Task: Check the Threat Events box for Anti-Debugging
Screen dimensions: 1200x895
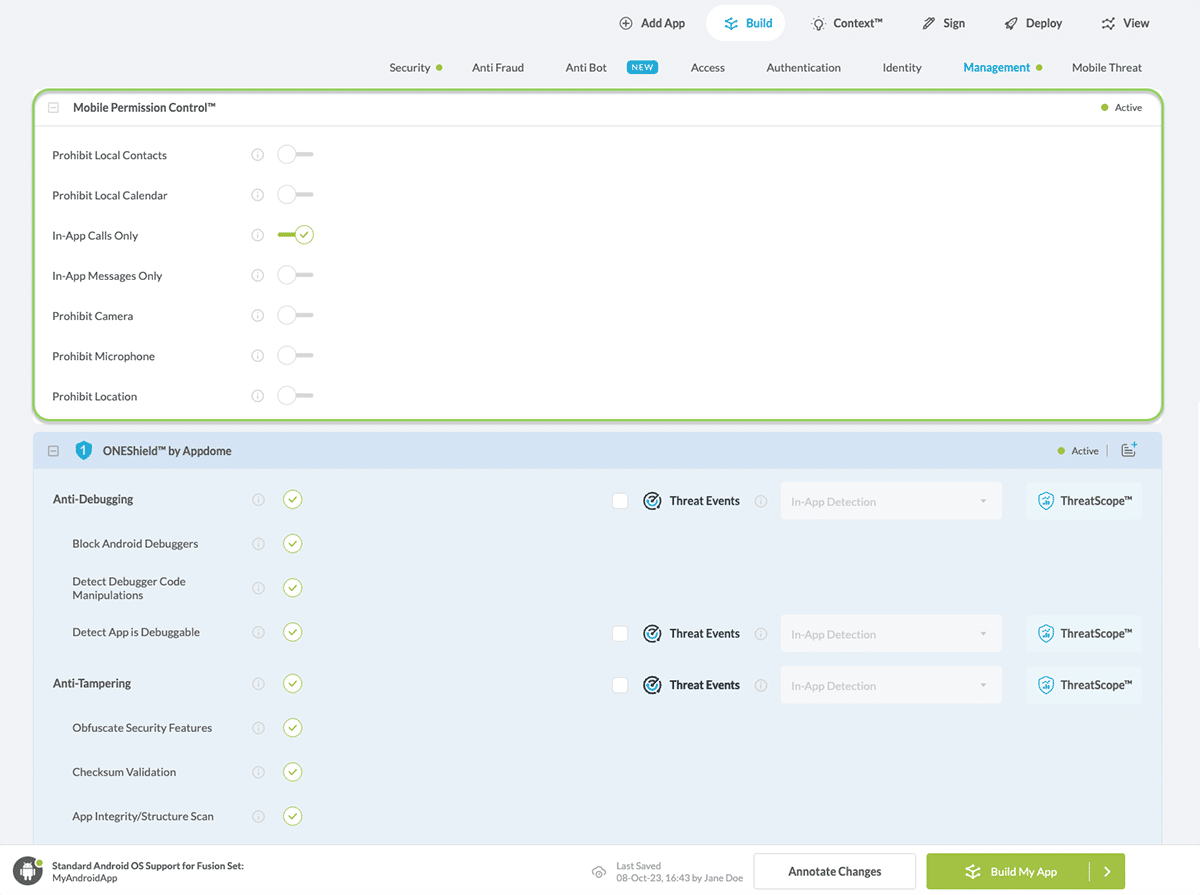Action: 620,501
